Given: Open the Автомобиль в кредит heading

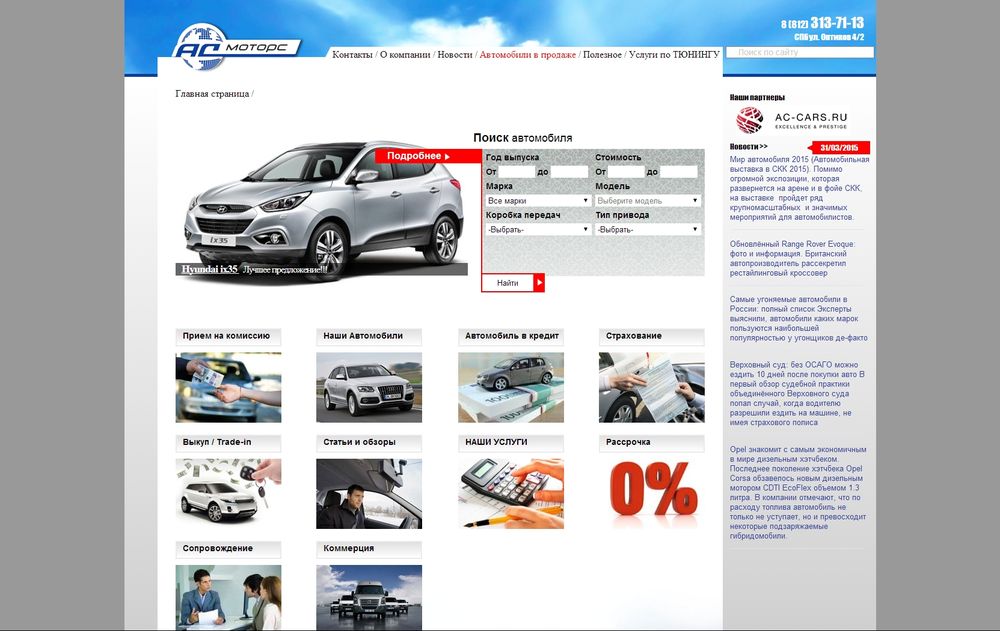Looking at the screenshot, I should coord(511,336).
